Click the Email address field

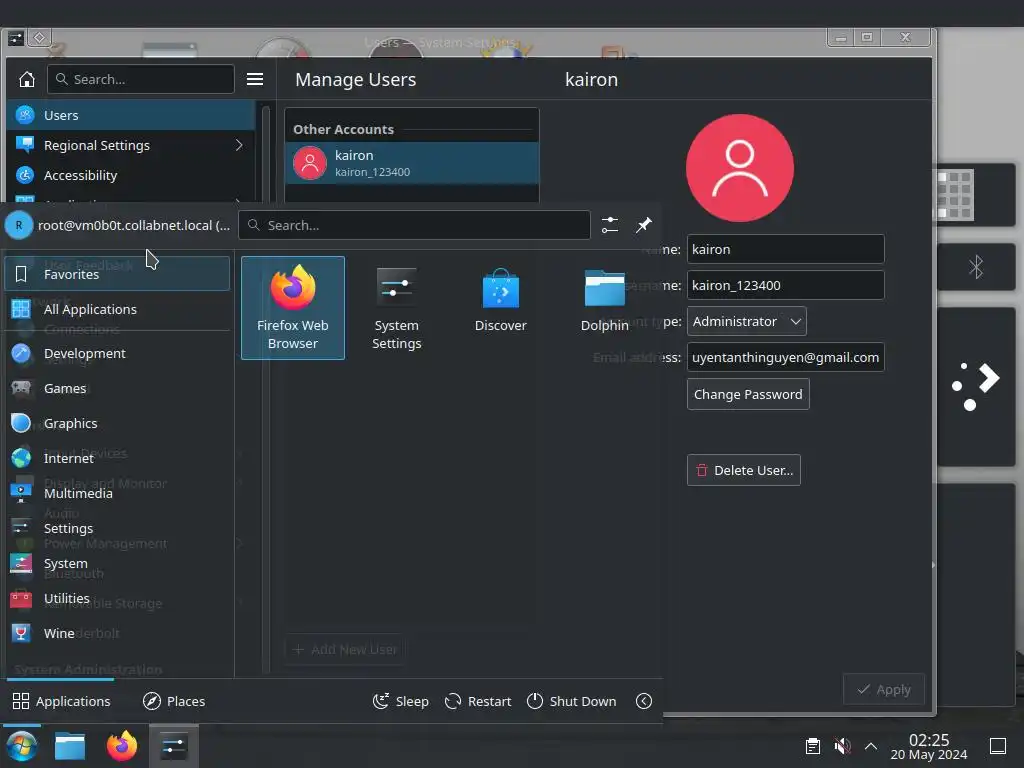pos(786,357)
